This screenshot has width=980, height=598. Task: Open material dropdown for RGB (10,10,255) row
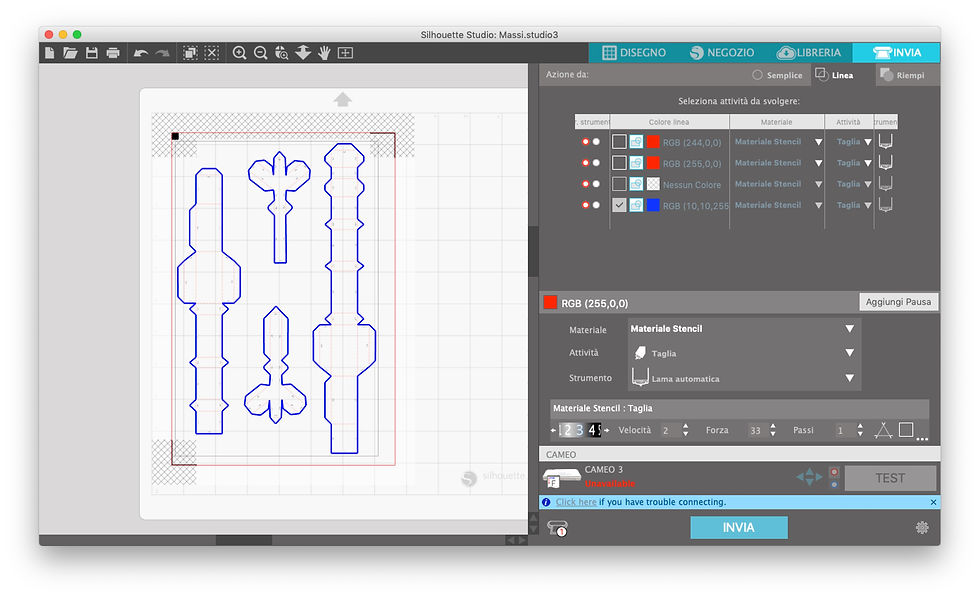click(x=818, y=206)
